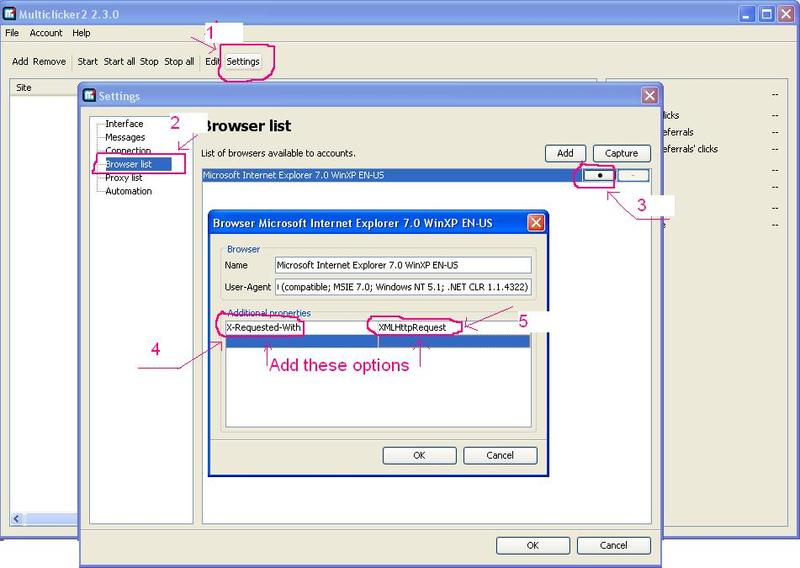
Task: Select Connection in the settings tree
Action: [128, 151]
